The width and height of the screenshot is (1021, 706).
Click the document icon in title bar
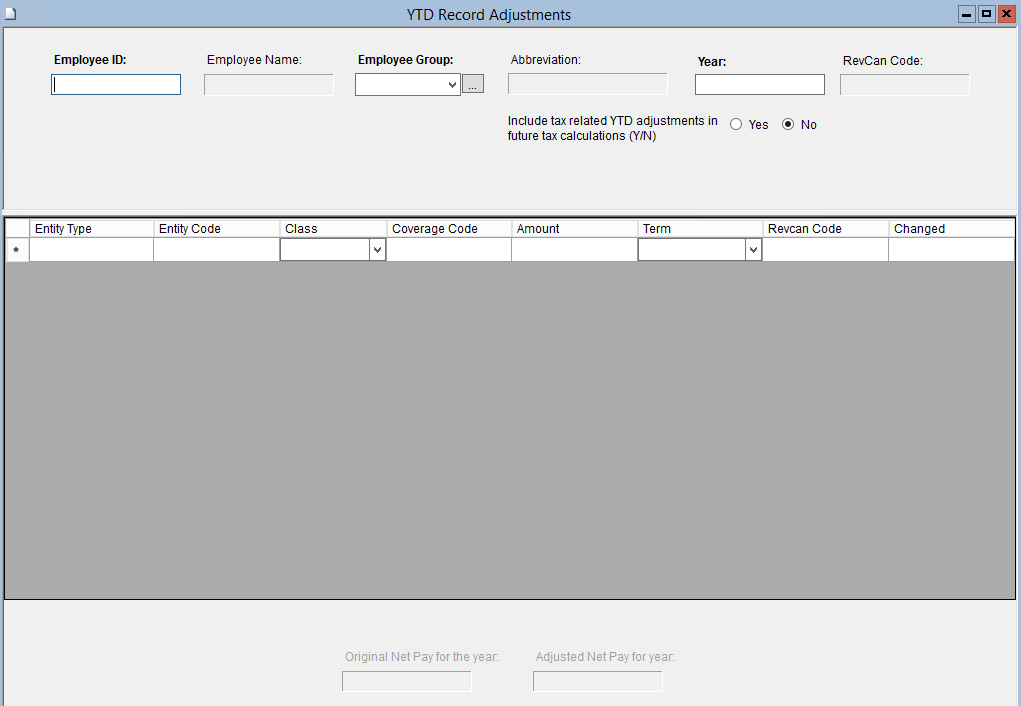pos(11,14)
